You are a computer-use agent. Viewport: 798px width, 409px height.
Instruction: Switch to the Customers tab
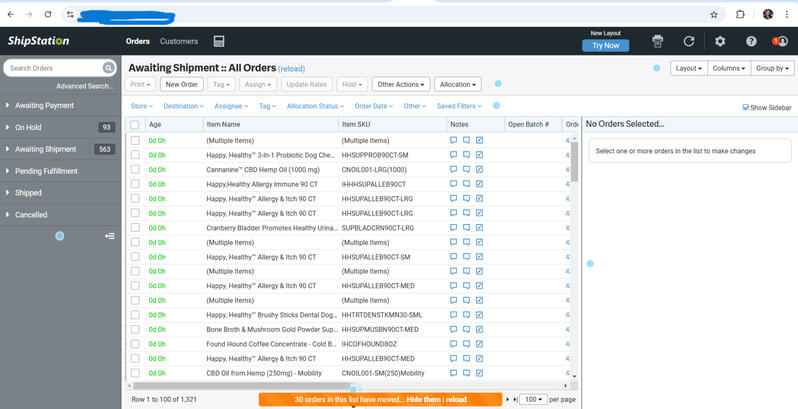pyautogui.click(x=179, y=41)
